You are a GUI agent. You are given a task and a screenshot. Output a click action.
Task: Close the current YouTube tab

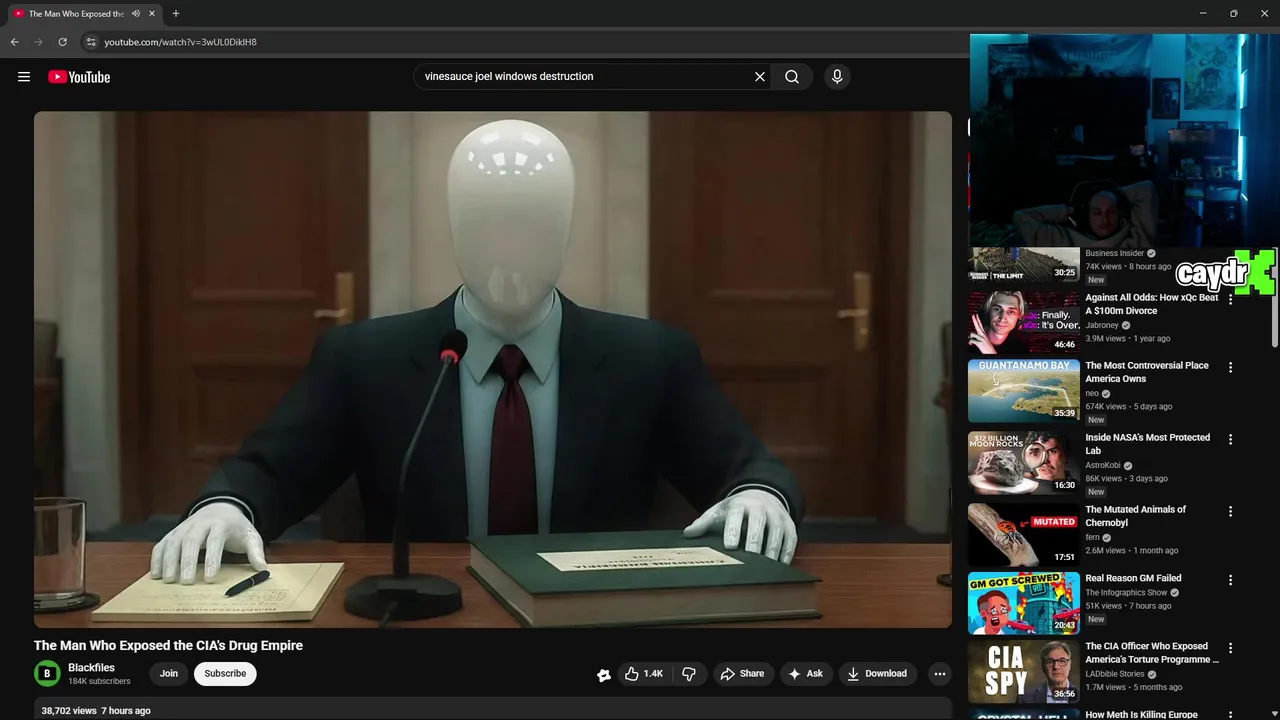pyautogui.click(x=152, y=14)
